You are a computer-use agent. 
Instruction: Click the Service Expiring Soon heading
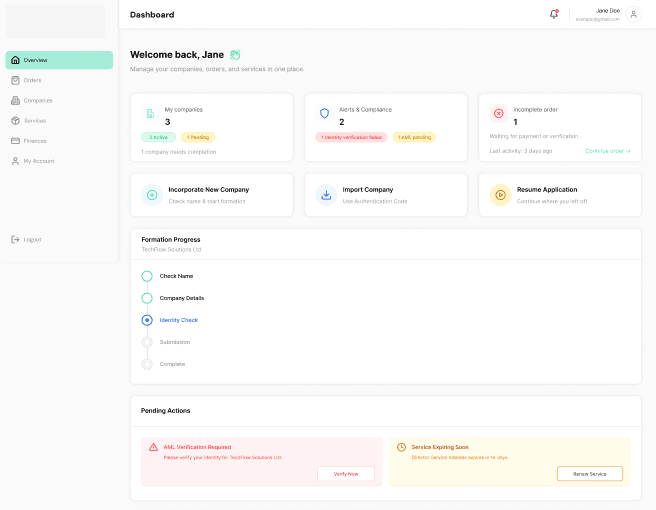click(440, 447)
